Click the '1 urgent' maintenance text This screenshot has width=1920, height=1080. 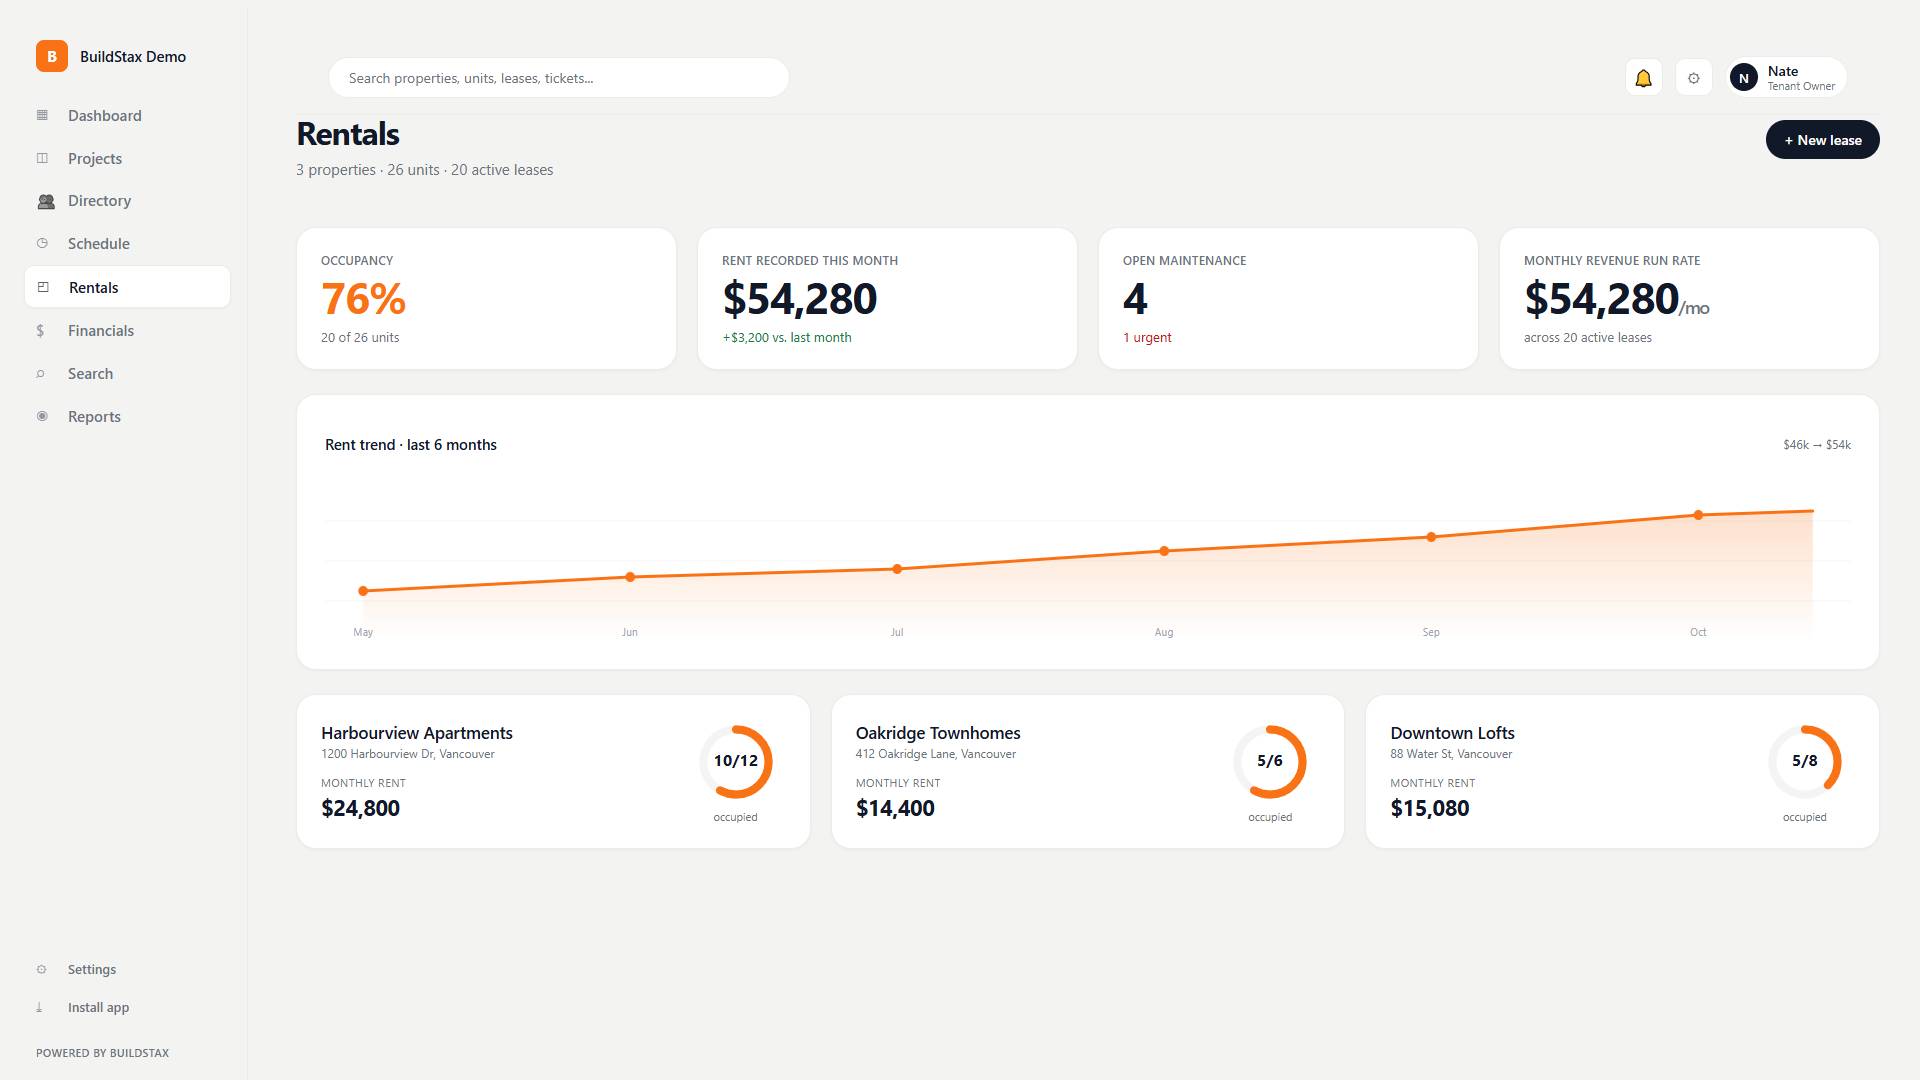1146,338
